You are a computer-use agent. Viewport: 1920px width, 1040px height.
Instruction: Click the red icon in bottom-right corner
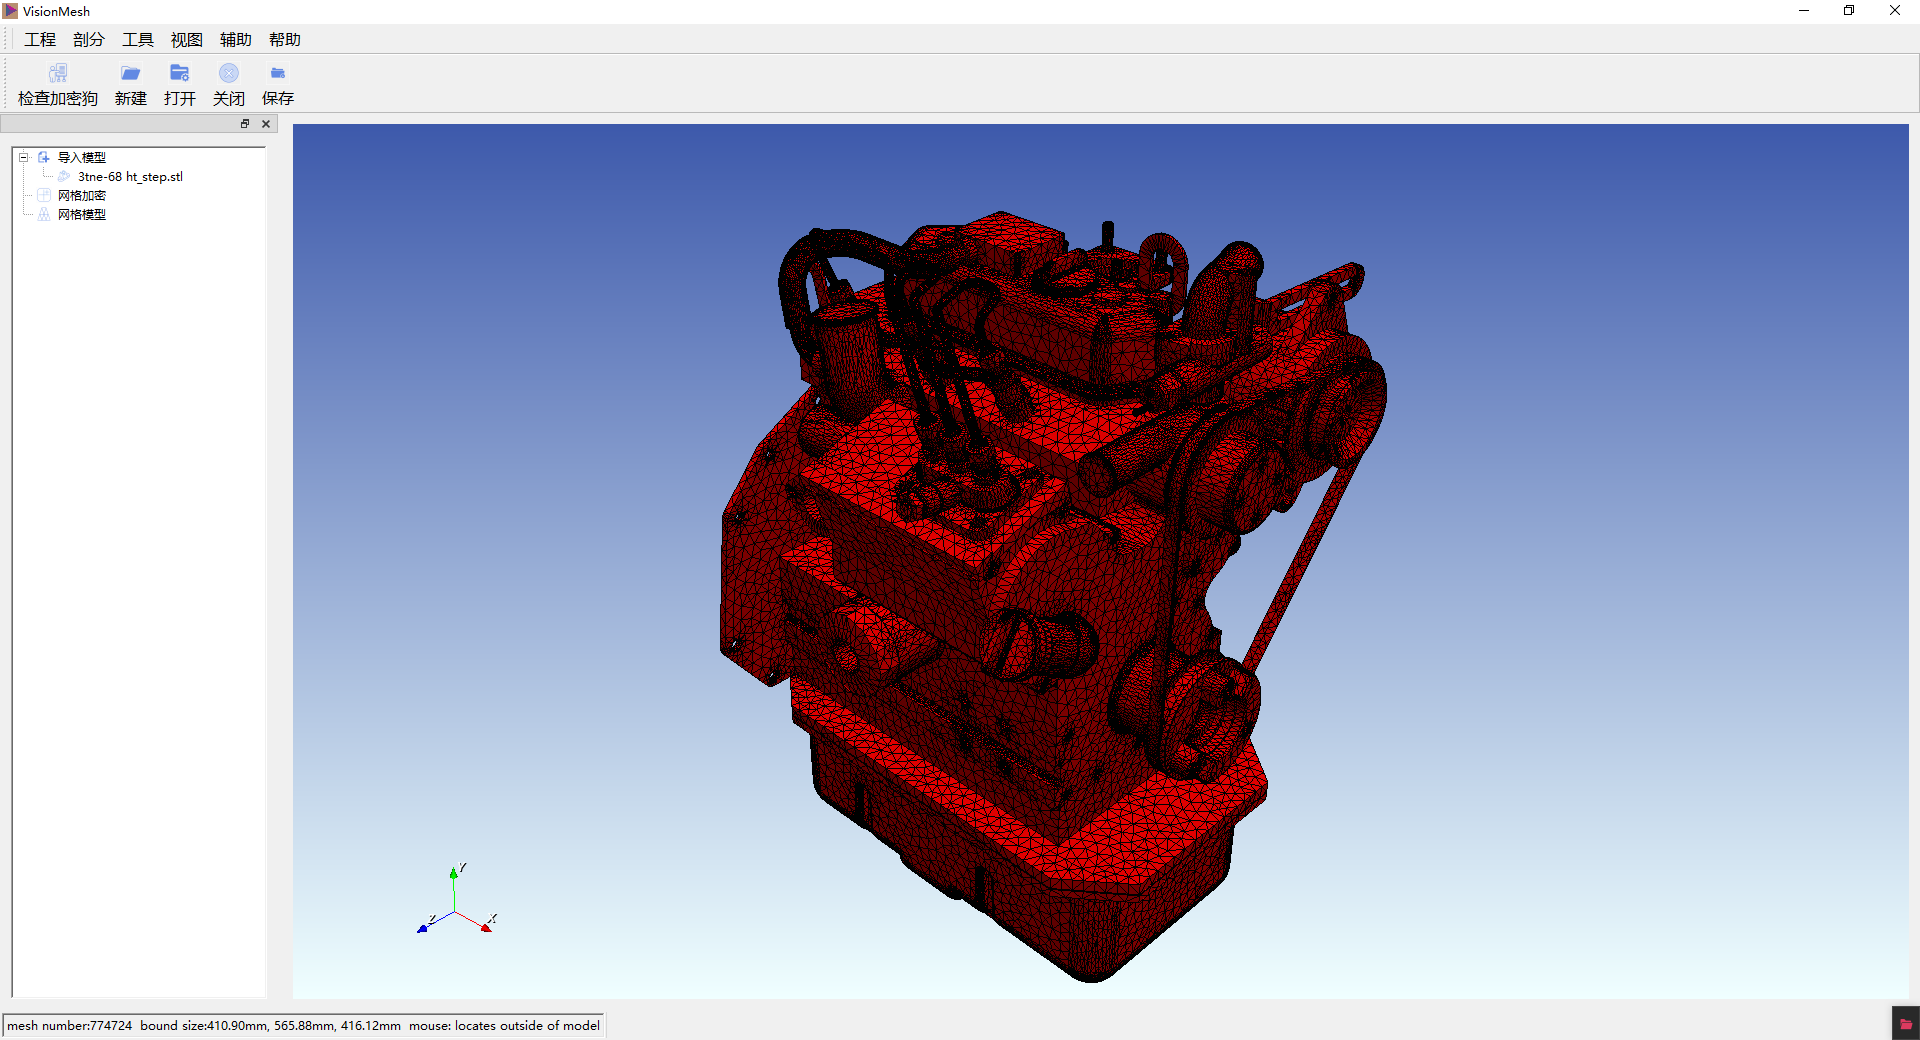pos(1905,1024)
